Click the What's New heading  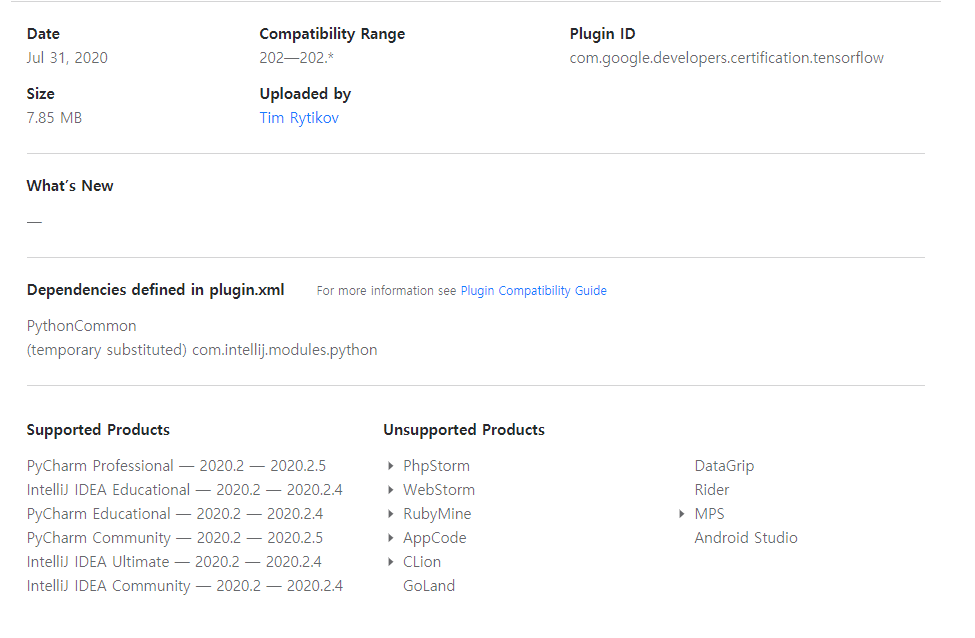coord(70,186)
